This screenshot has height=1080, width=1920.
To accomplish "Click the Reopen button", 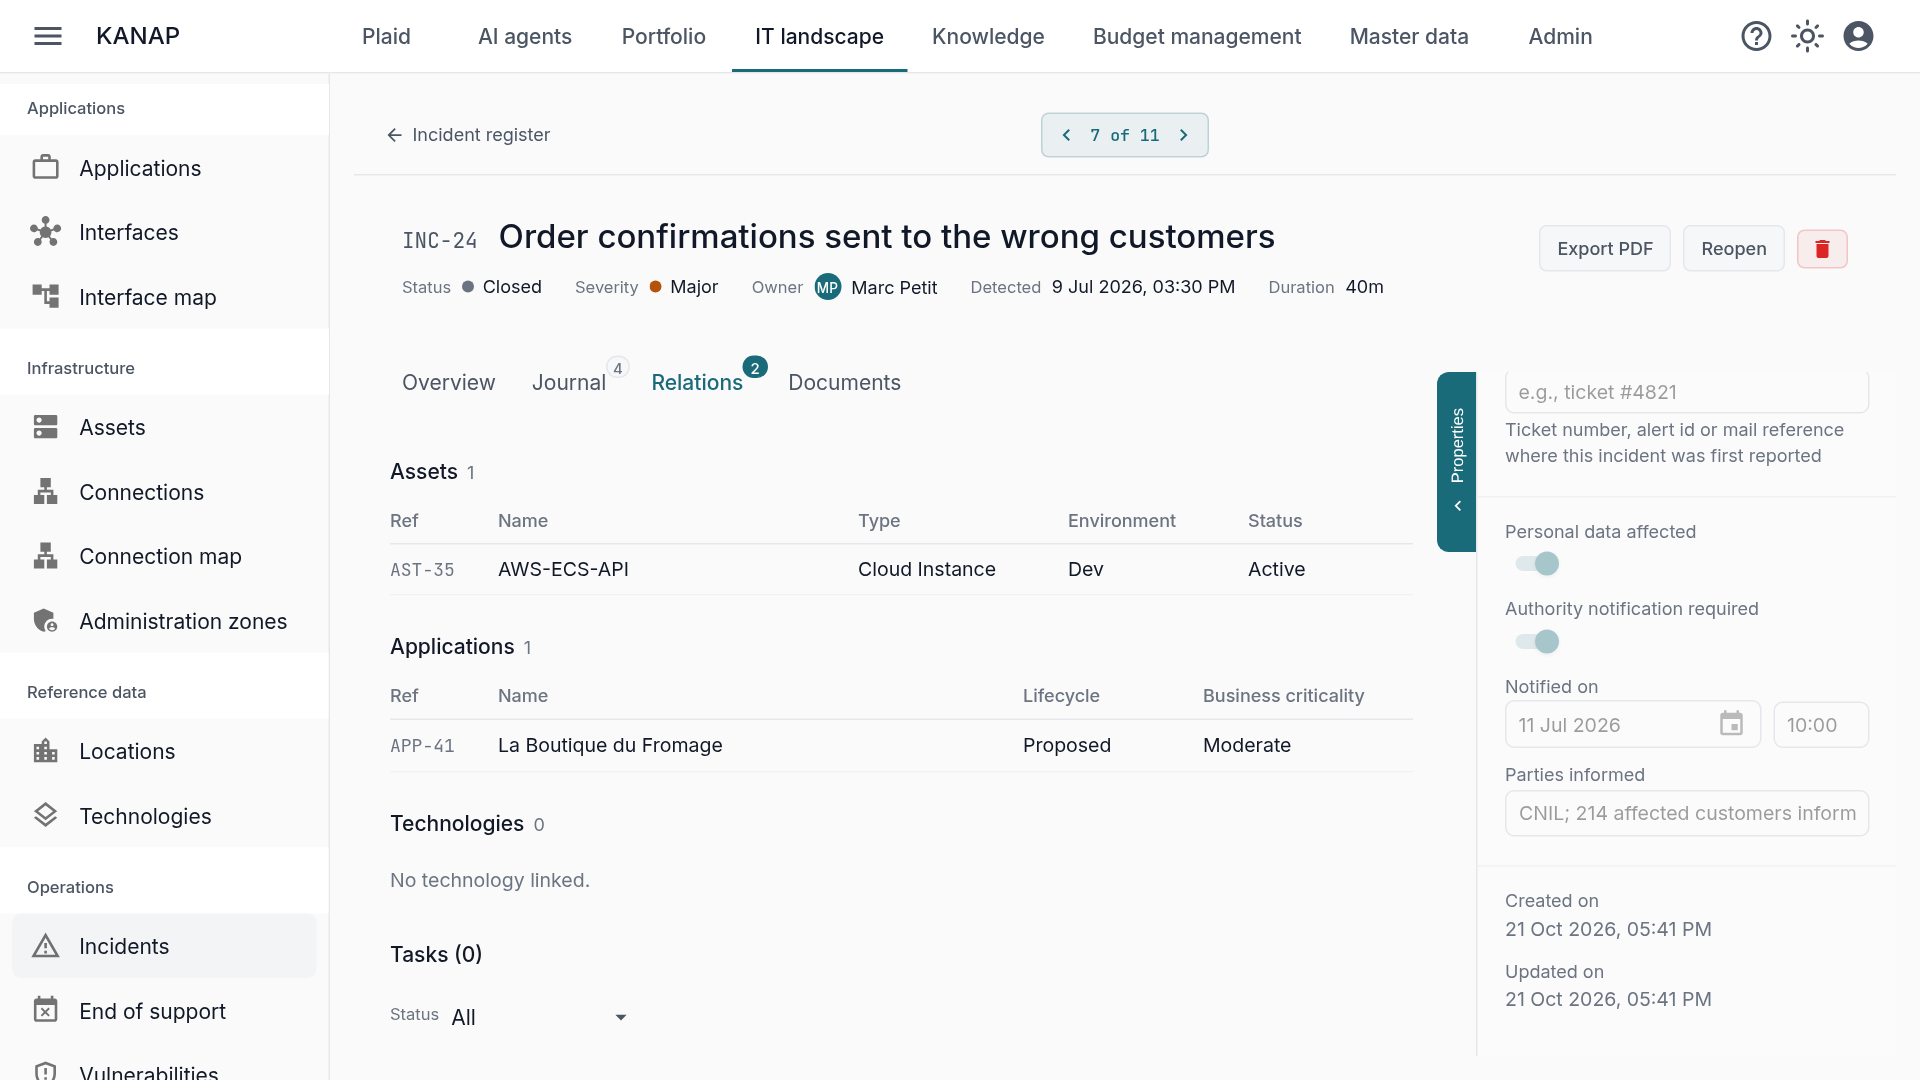I will click(x=1734, y=249).
